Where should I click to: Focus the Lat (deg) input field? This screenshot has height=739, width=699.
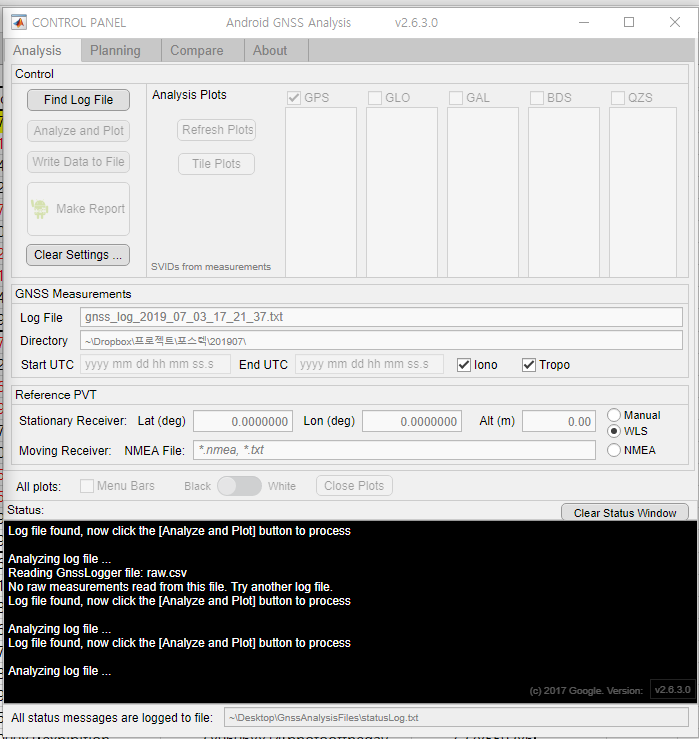pyautogui.click(x=243, y=422)
